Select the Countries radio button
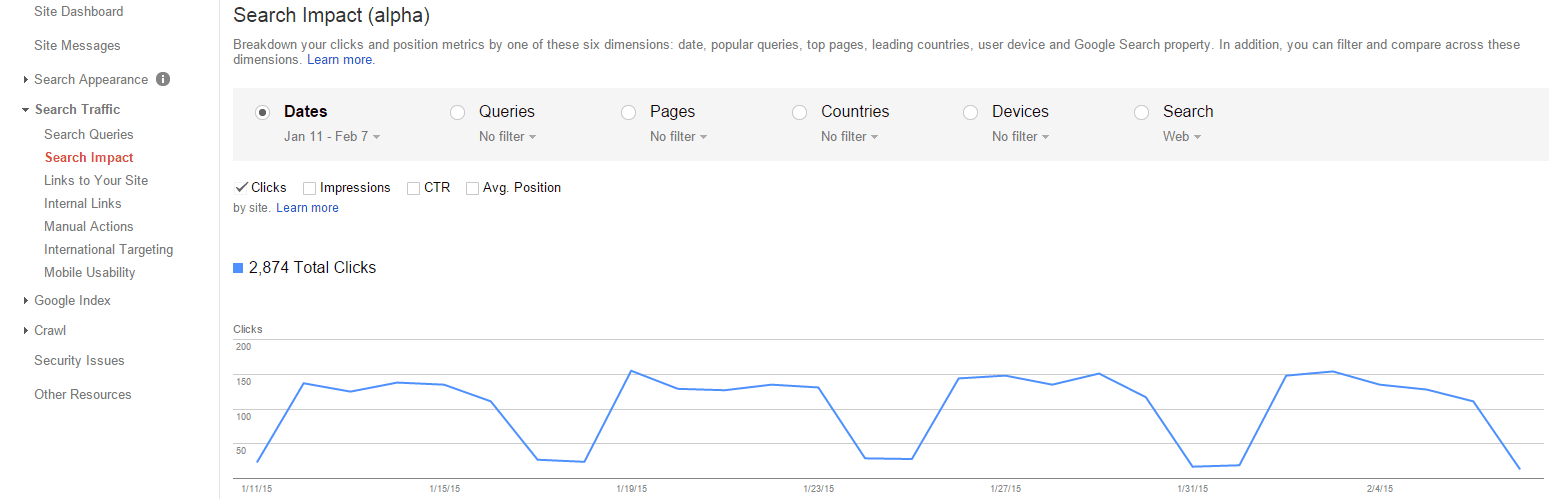 click(x=800, y=112)
